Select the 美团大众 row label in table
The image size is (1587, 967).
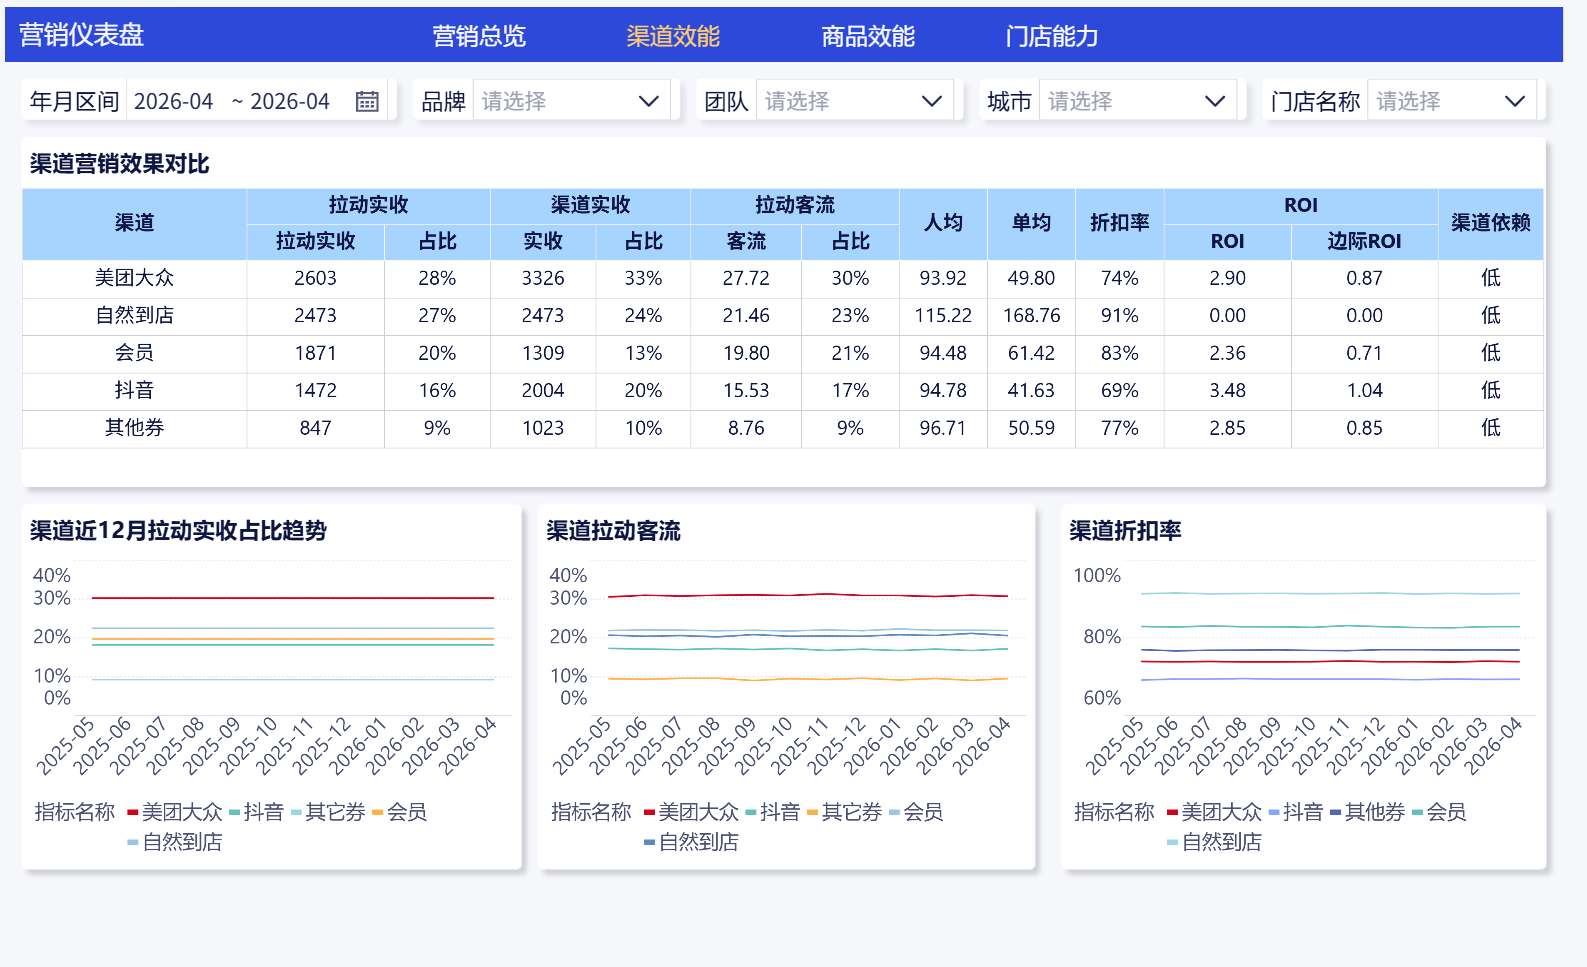pos(134,278)
